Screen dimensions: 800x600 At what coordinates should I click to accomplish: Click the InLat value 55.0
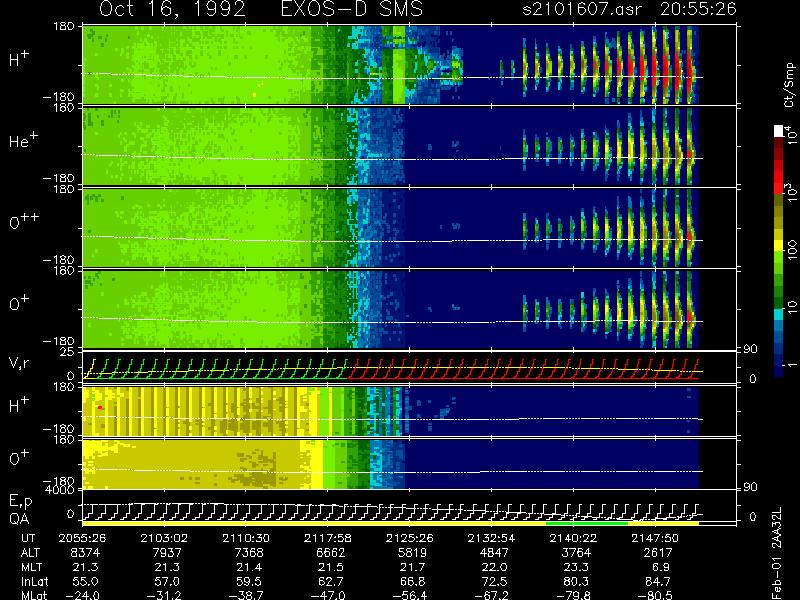pos(85,581)
